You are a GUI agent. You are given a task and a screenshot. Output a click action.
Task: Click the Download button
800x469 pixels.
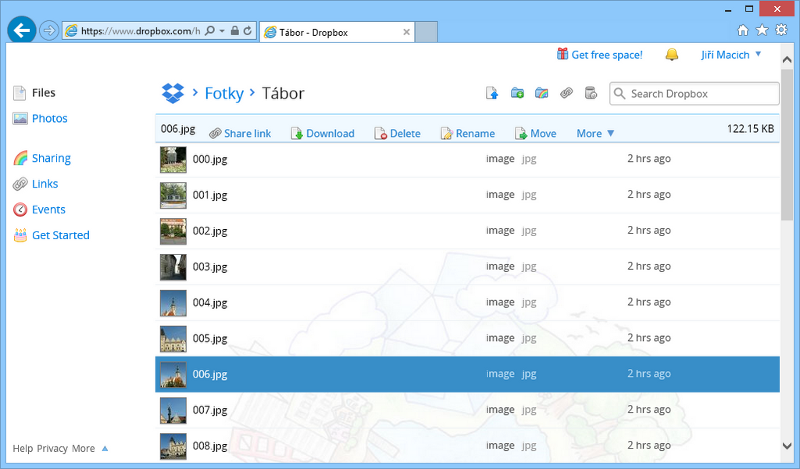click(322, 133)
